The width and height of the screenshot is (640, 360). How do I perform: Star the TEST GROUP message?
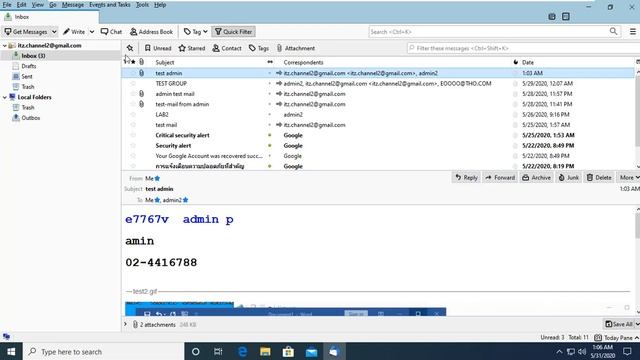pyautogui.click(x=133, y=83)
